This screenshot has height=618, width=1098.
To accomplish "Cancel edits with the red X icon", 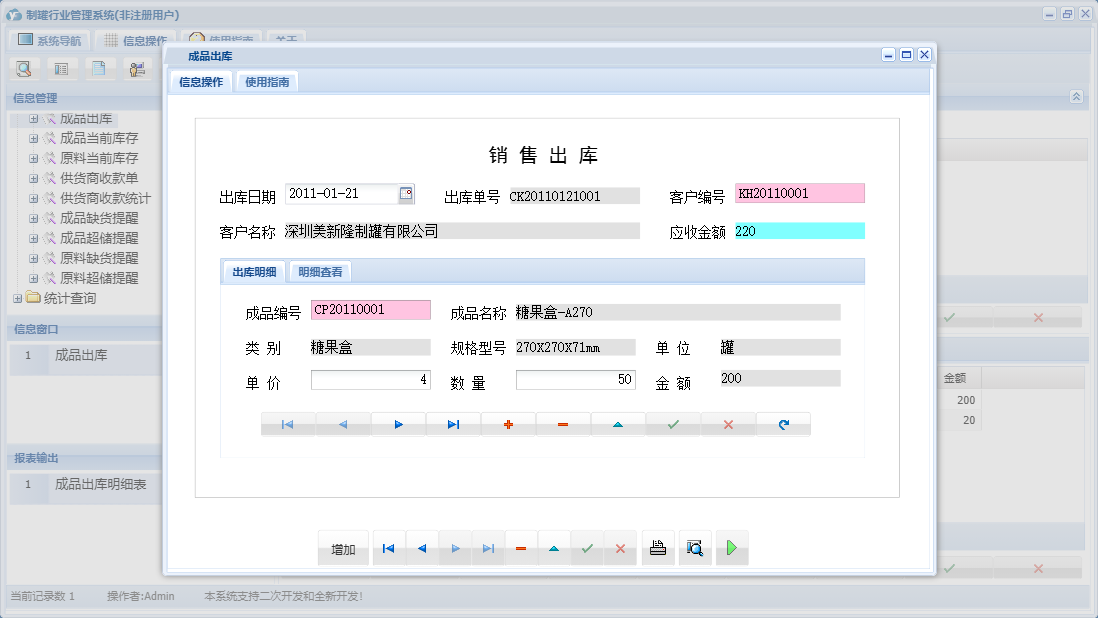I will (728, 424).
